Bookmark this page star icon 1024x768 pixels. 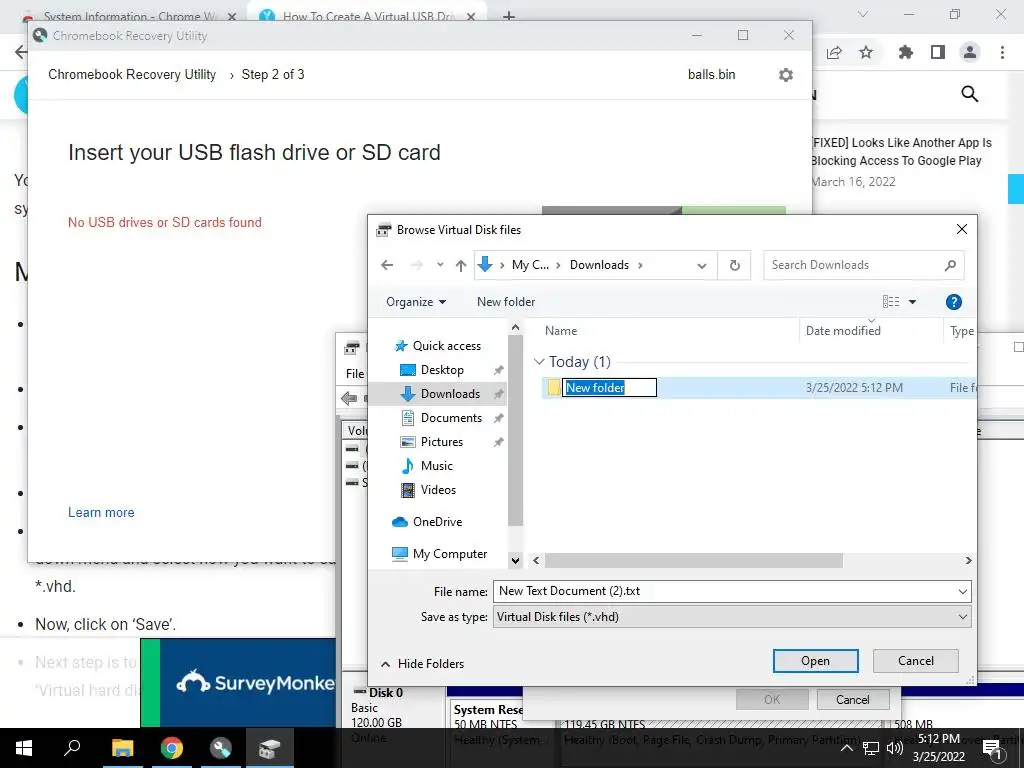(x=866, y=52)
